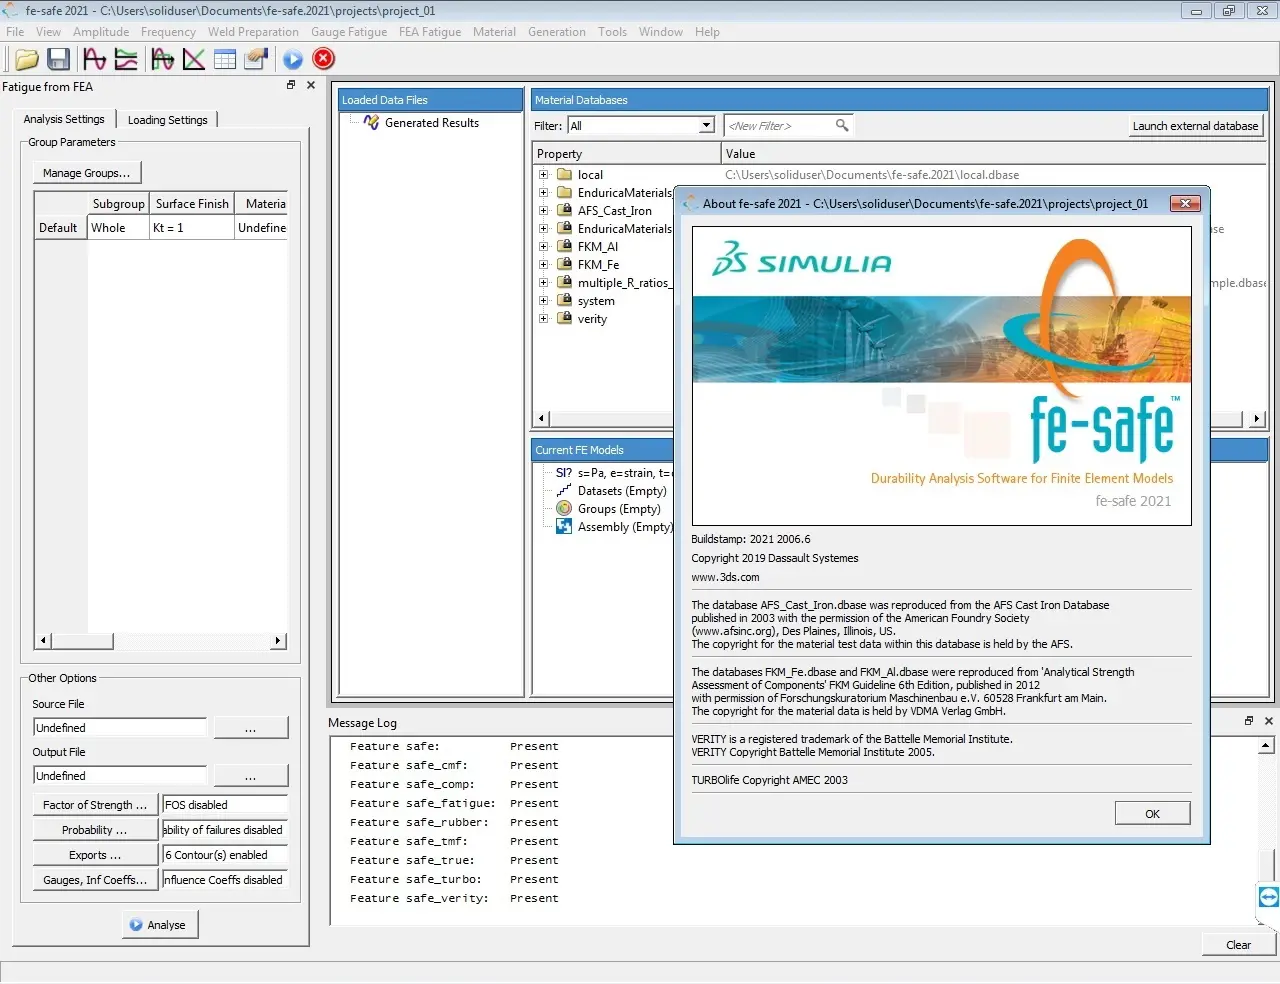Select the Whole subgroup cell
The width and height of the screenshot is (1280, 984).
click(118, 228)
